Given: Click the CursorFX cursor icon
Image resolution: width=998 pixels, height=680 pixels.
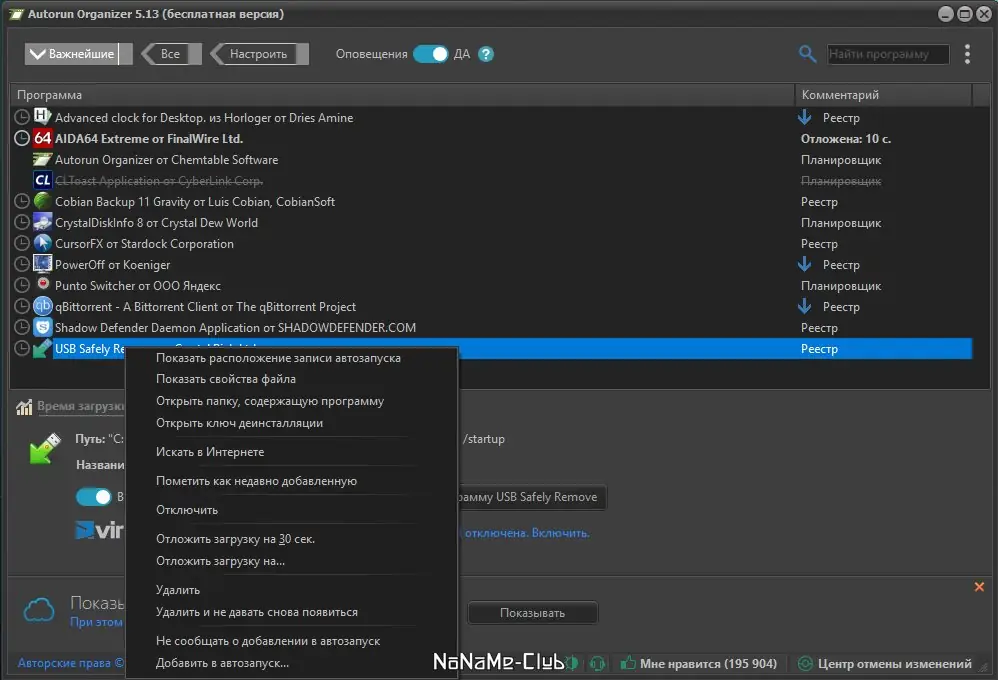Looking at the screenshot, I should point(43,243).
